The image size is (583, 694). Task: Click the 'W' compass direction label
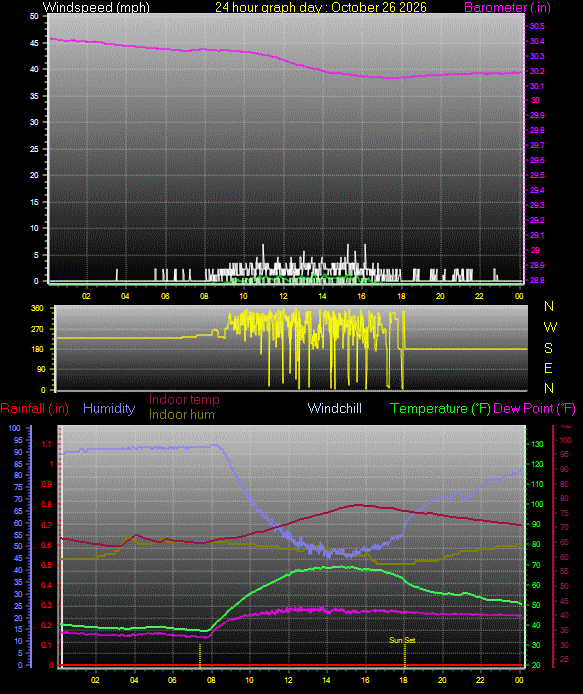tap(550, 327)
